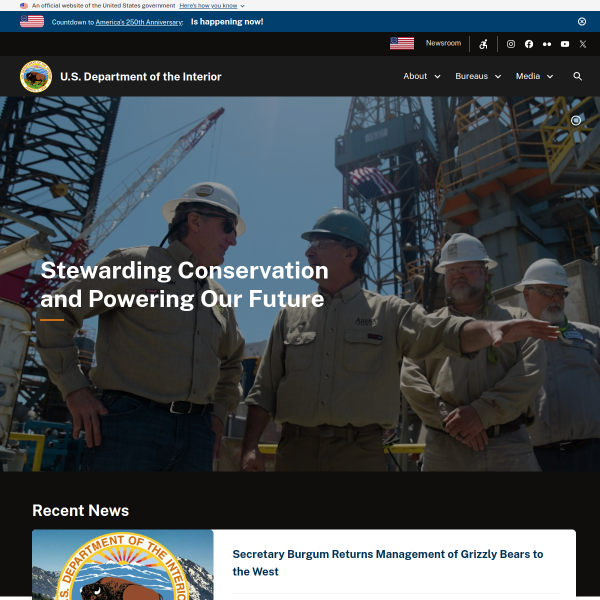
Task: Follow the America's 250th Anniversary link
Action: [139, 22]
